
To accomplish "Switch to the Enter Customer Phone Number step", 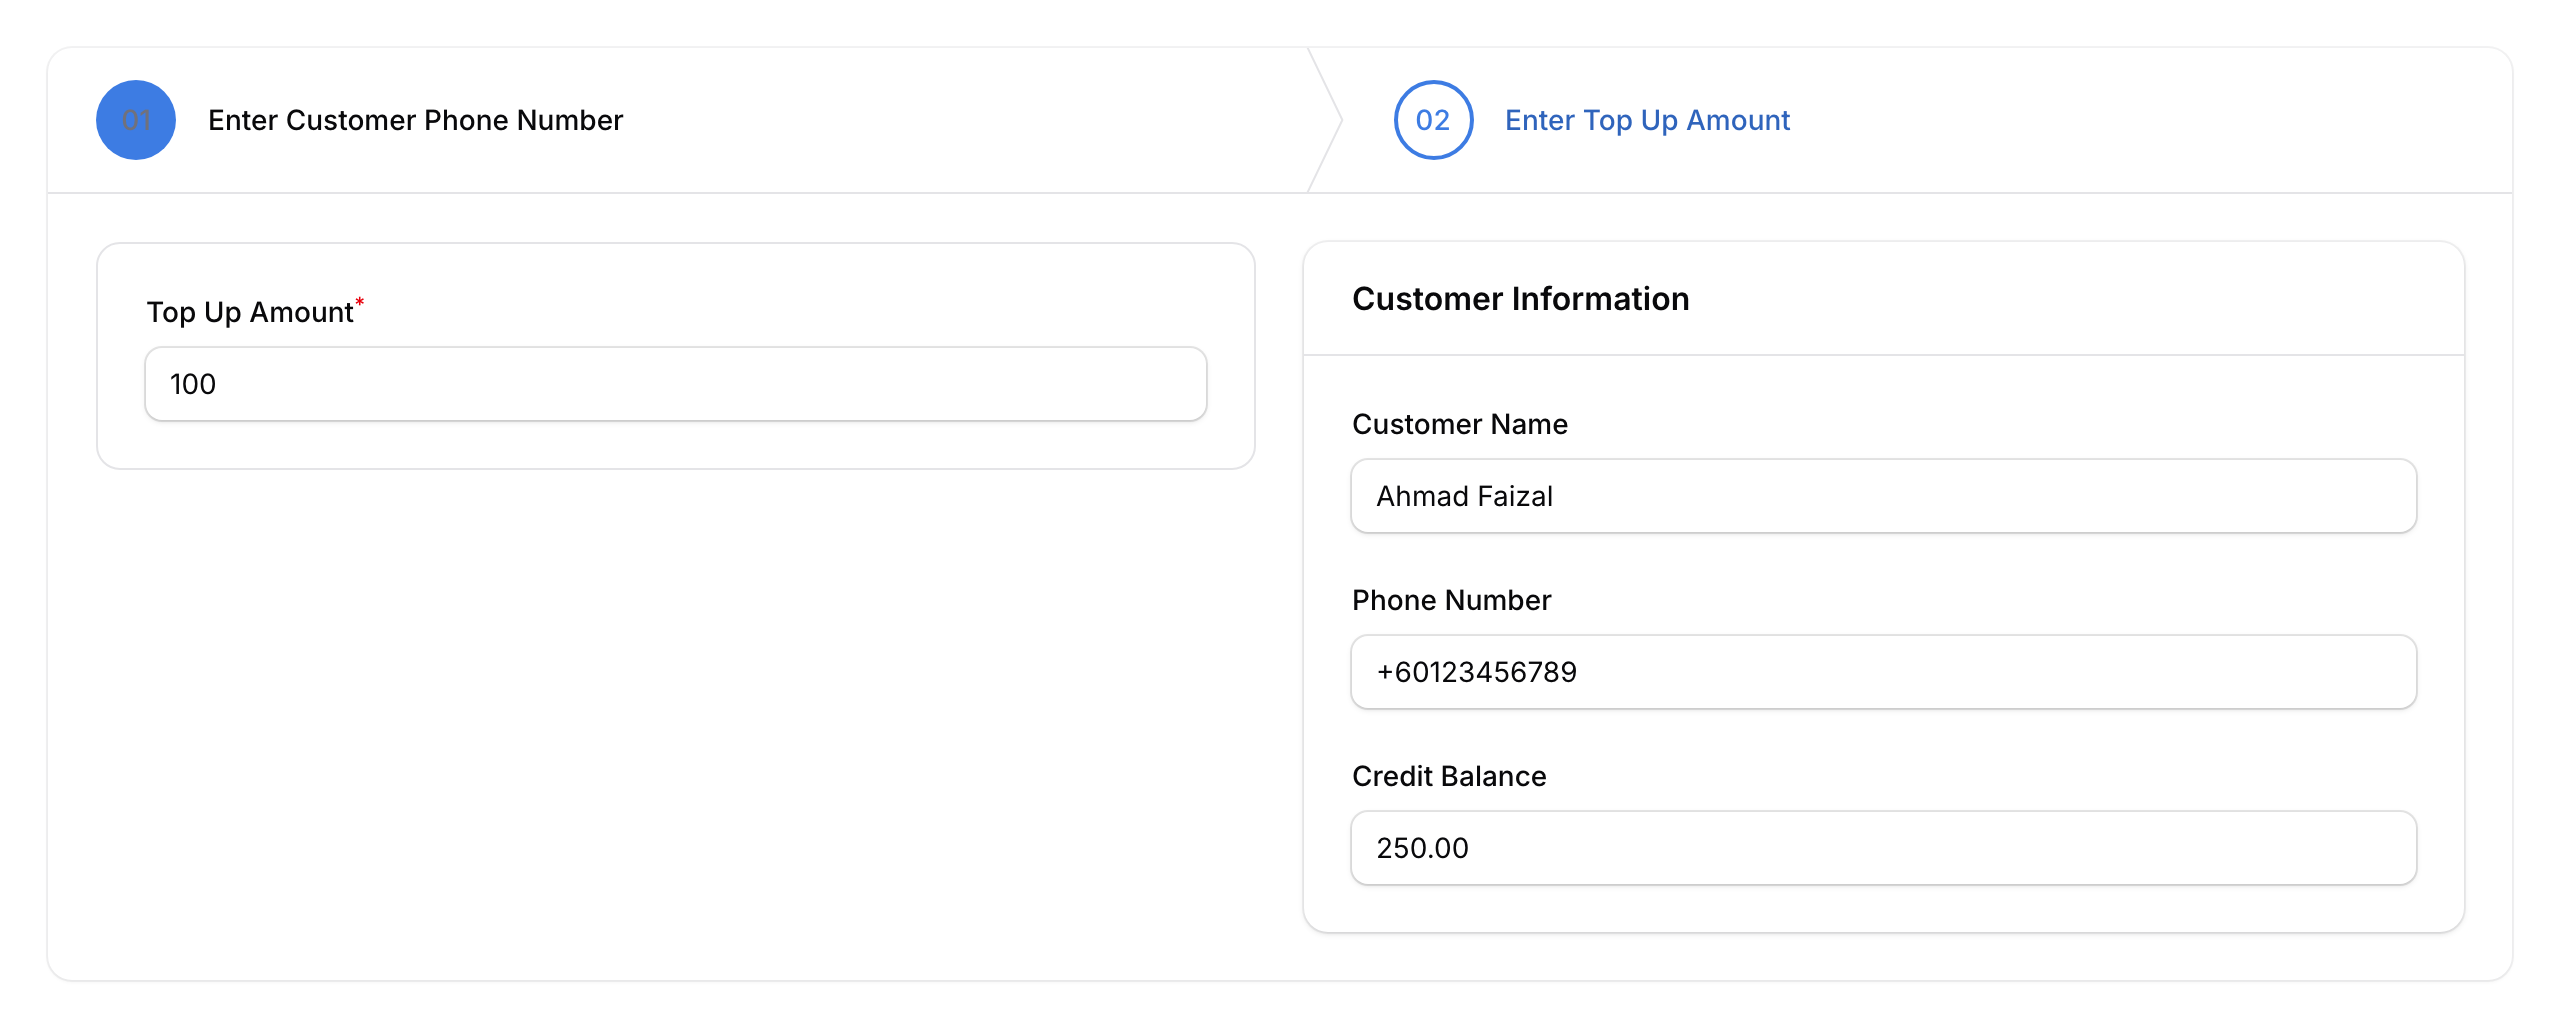I will [x=415, y=119].
